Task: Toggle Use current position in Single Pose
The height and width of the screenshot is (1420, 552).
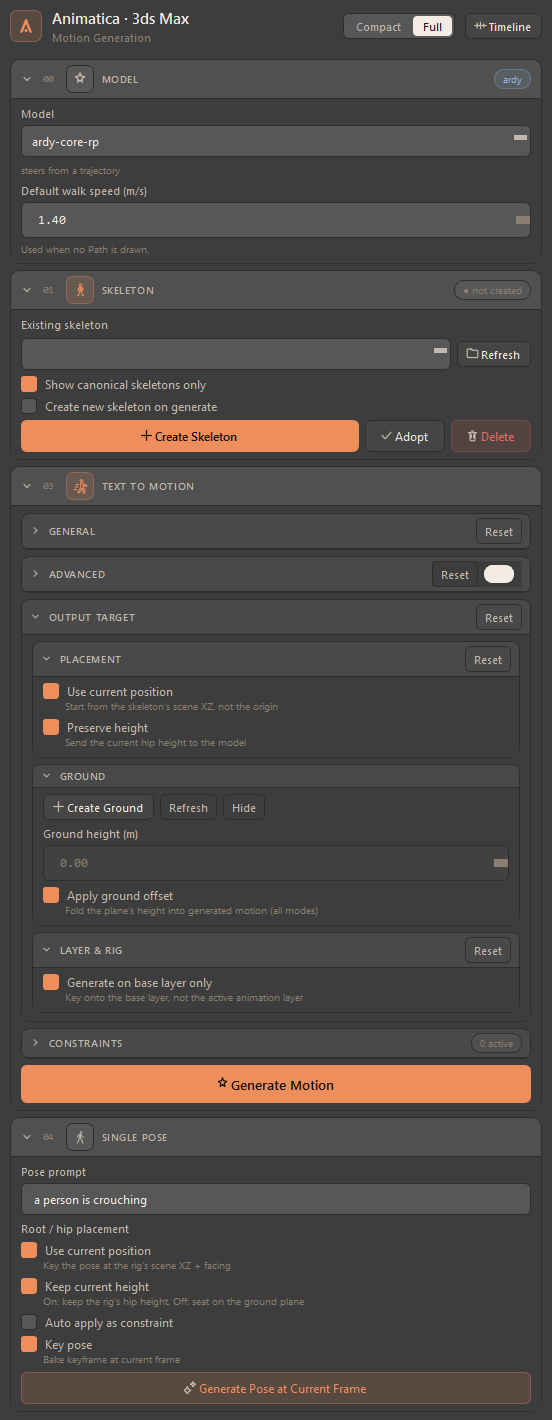Action: (x=29, y=1251)
